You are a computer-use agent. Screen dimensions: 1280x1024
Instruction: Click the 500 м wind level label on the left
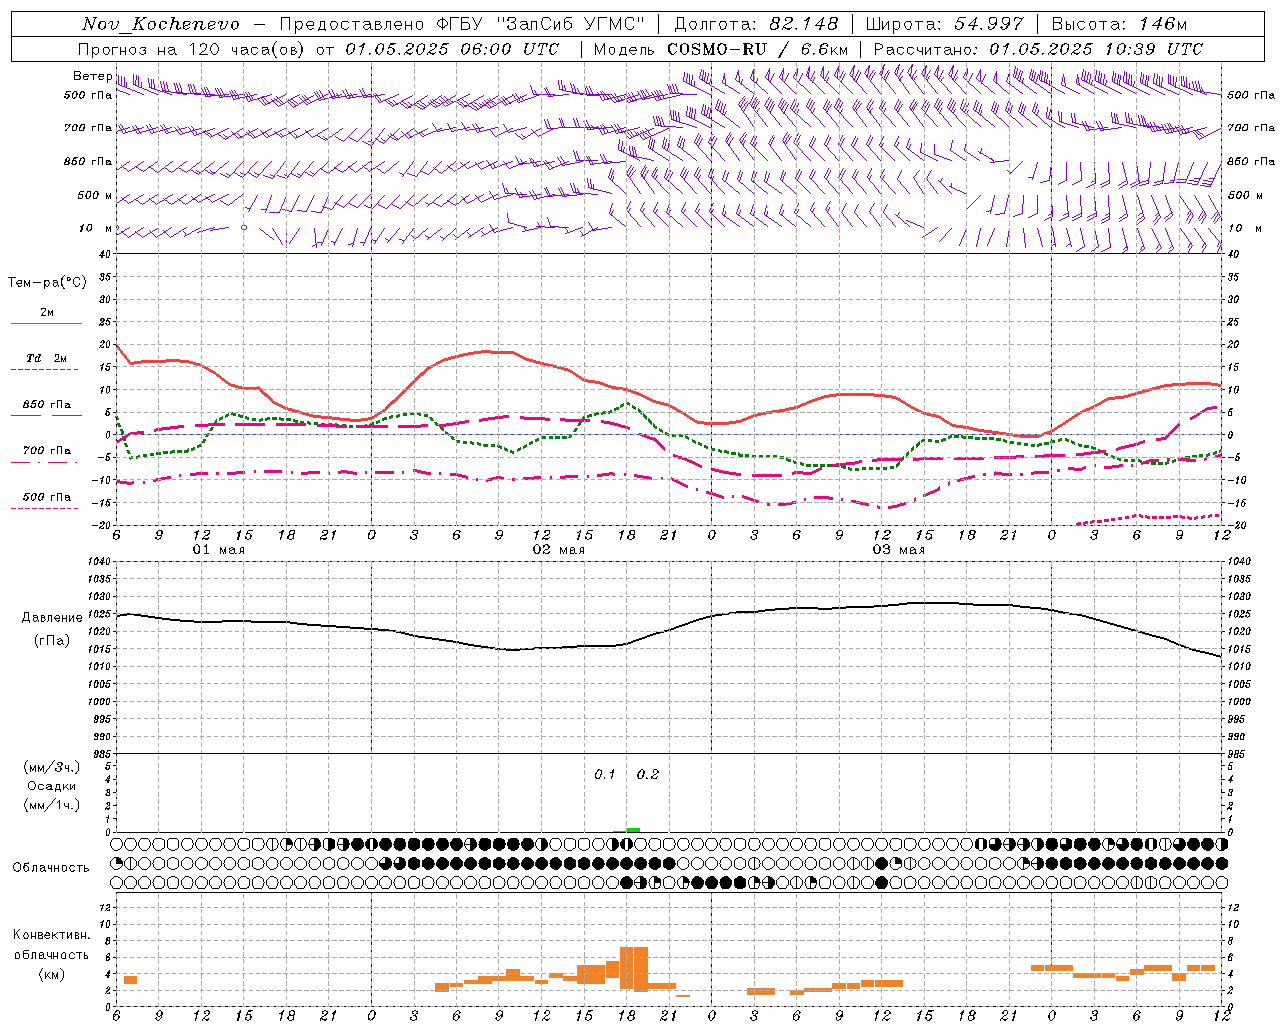click(95, 195)
